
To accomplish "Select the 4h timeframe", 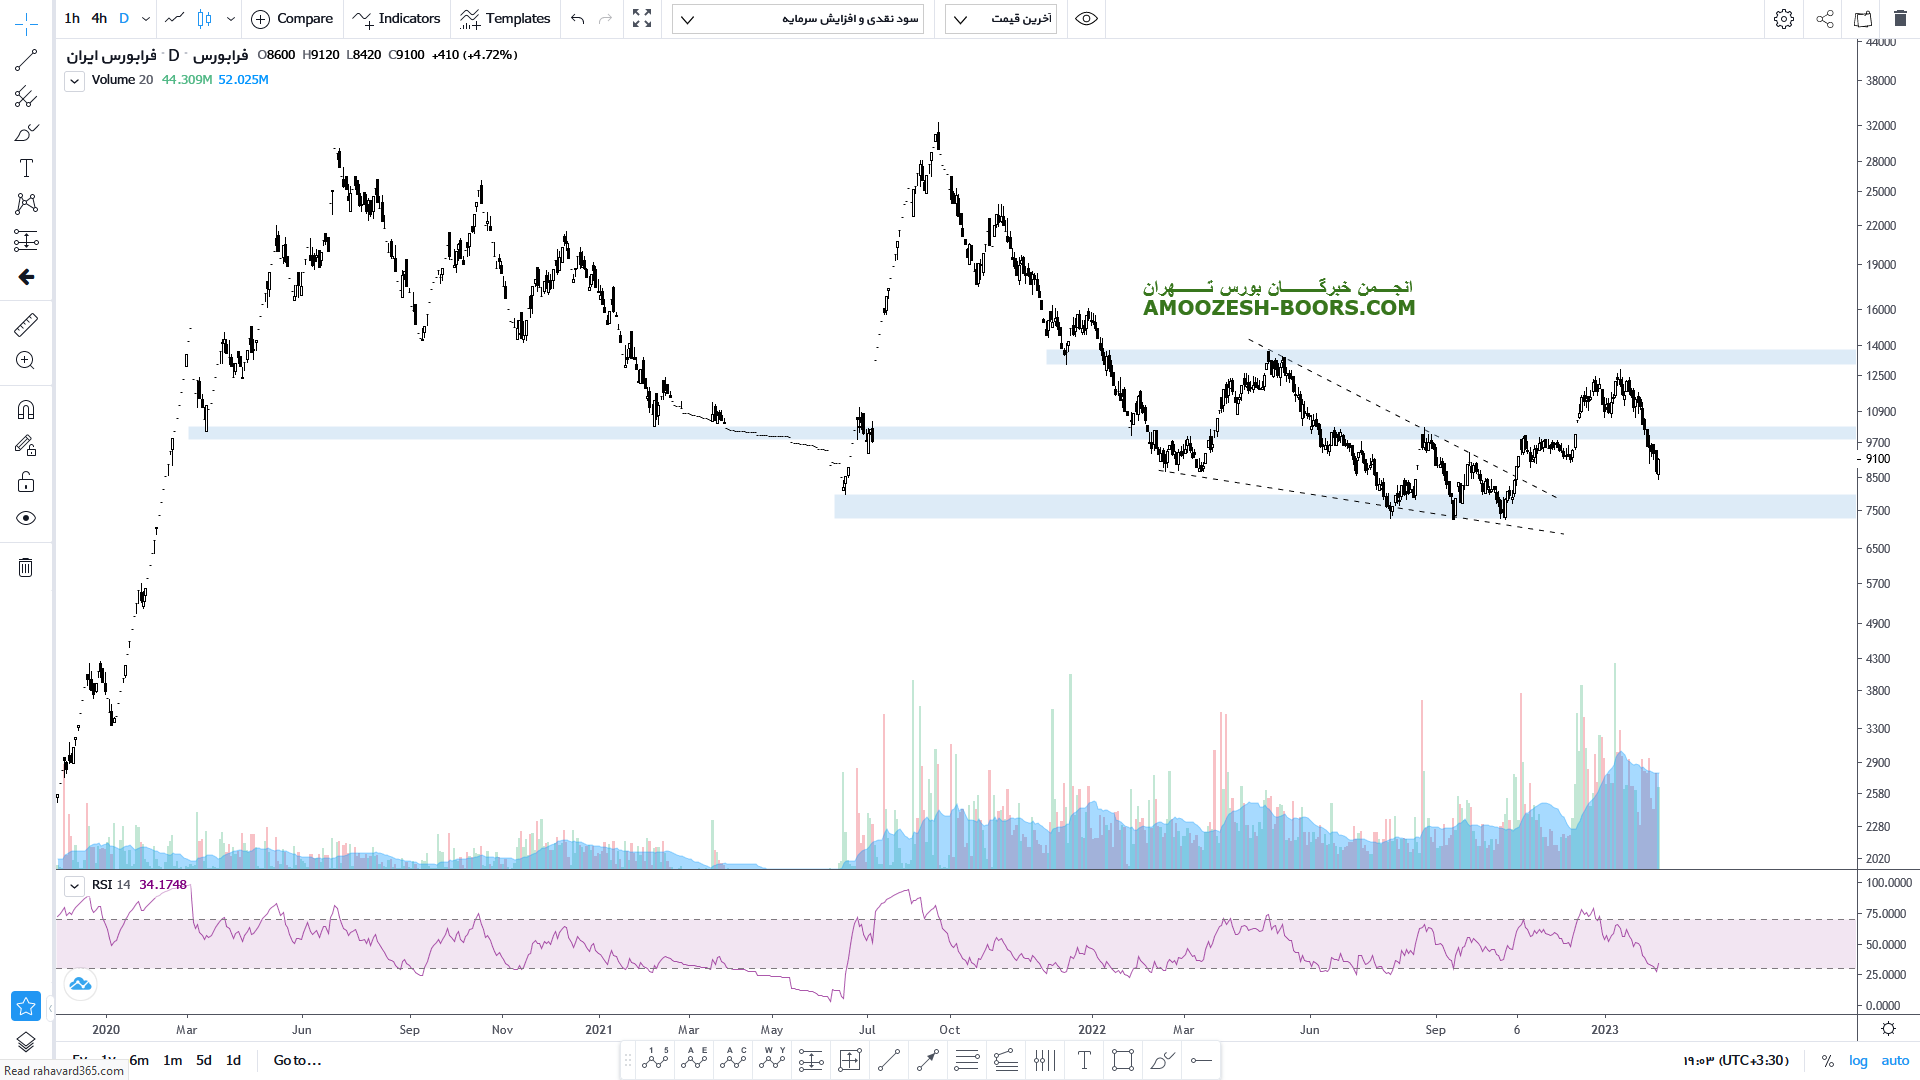I will (99, 19).
